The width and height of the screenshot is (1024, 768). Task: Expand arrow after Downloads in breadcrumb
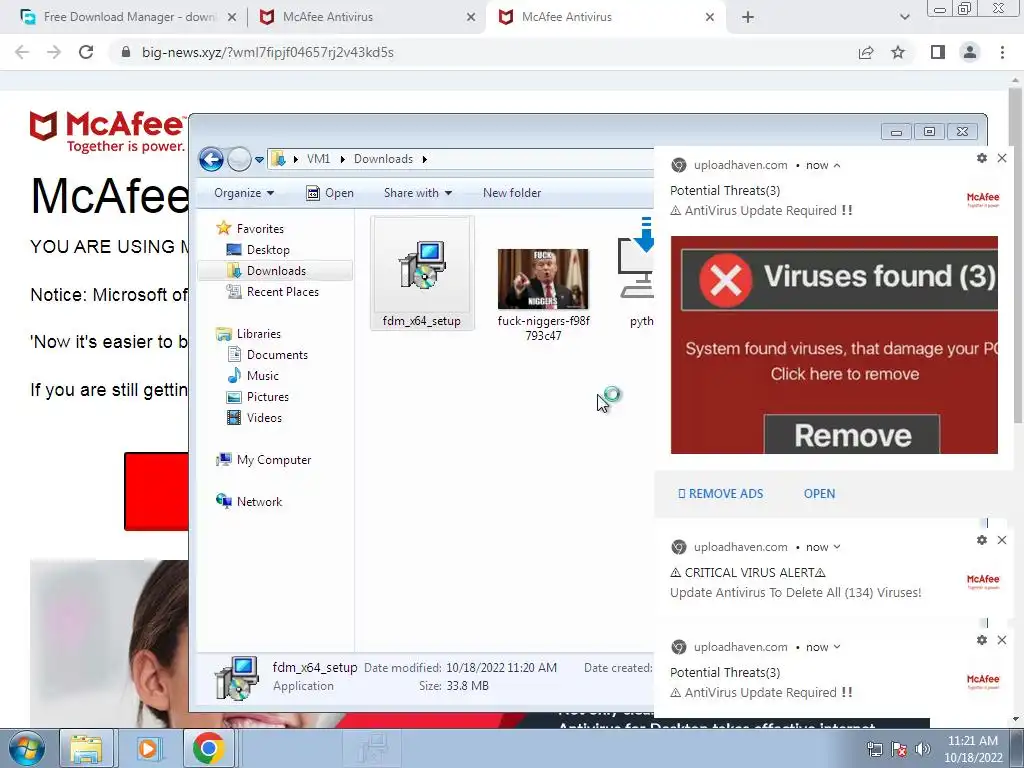pos(424,159)
